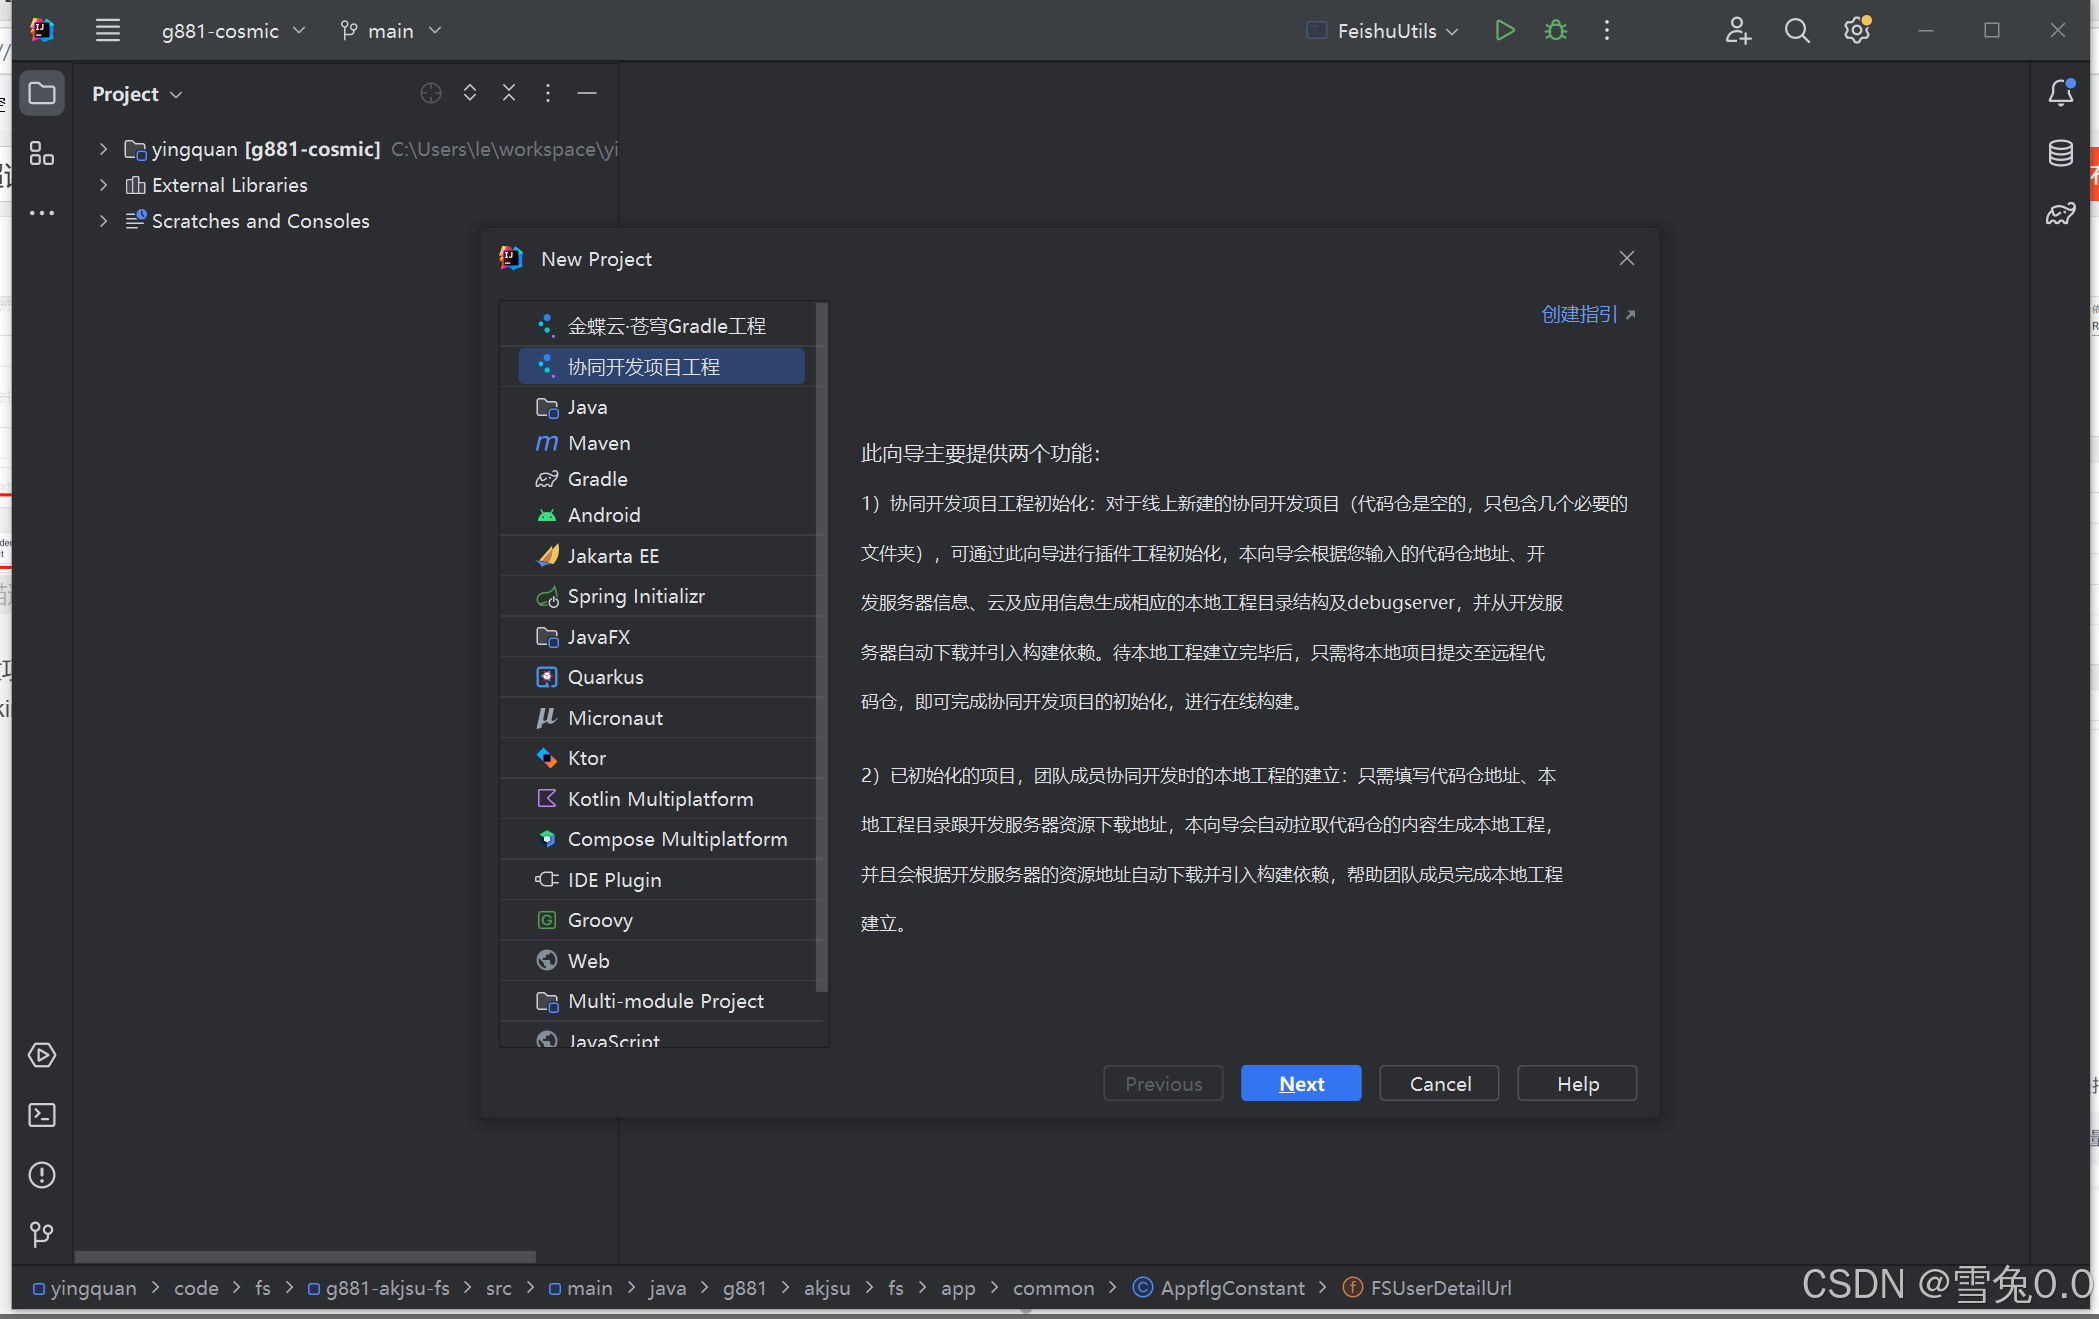Open more run actions menu
This screenshot has height=1319, width=2099.
click(x=1607, y=31)
